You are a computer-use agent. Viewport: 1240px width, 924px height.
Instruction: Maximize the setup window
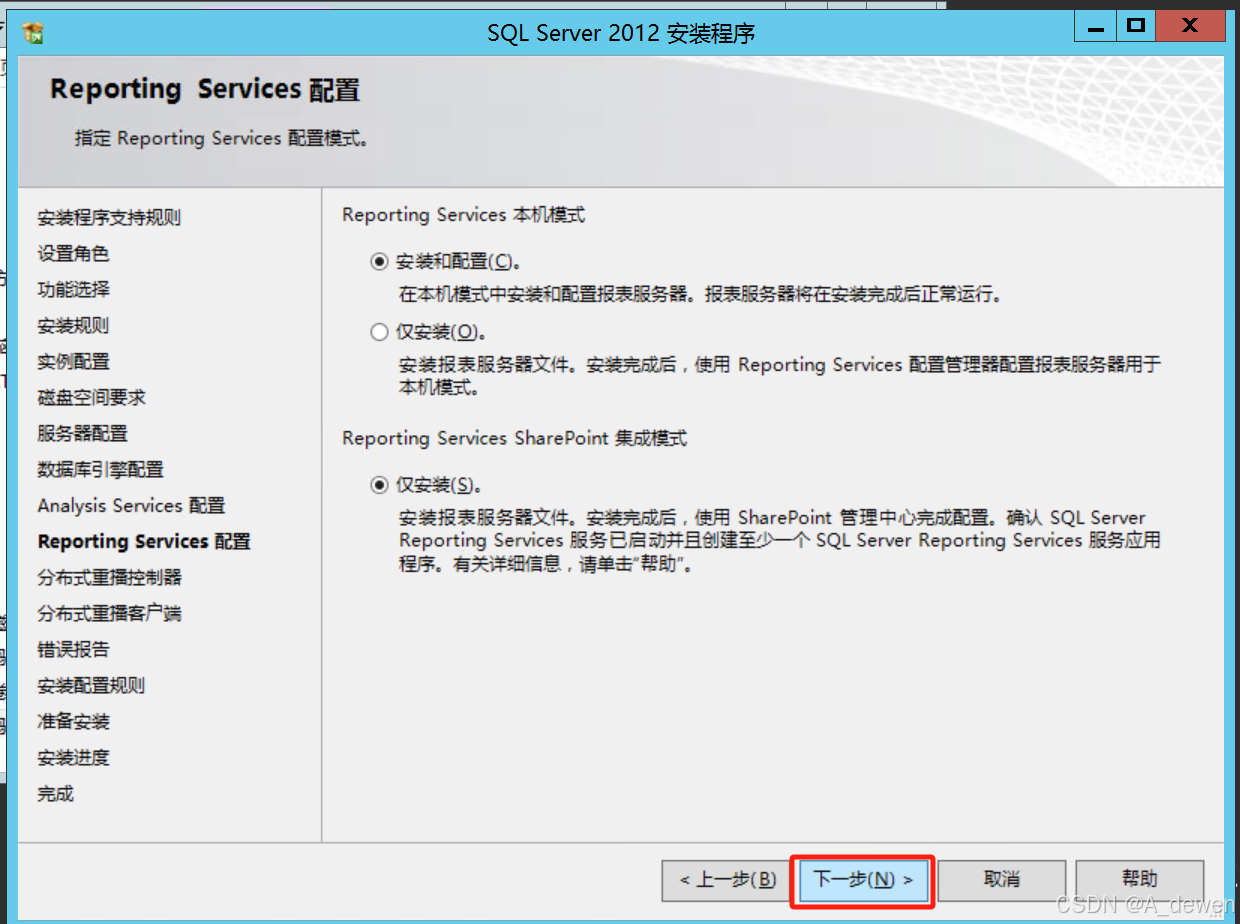click(x=1136, y=25)
